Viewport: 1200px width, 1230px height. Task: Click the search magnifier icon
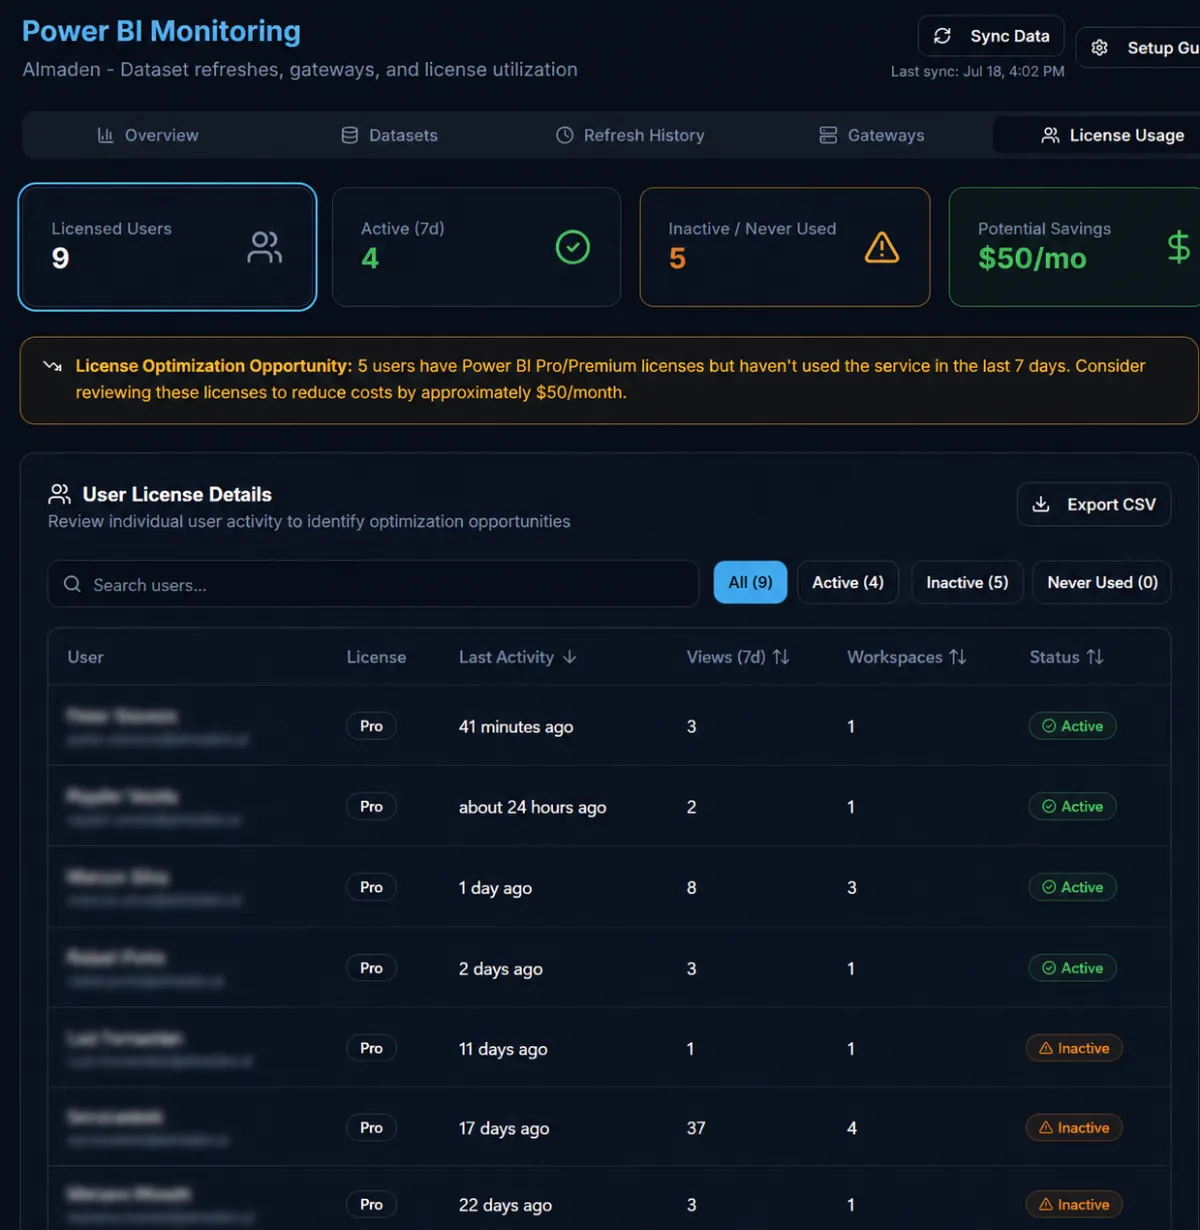pos(72,584)
